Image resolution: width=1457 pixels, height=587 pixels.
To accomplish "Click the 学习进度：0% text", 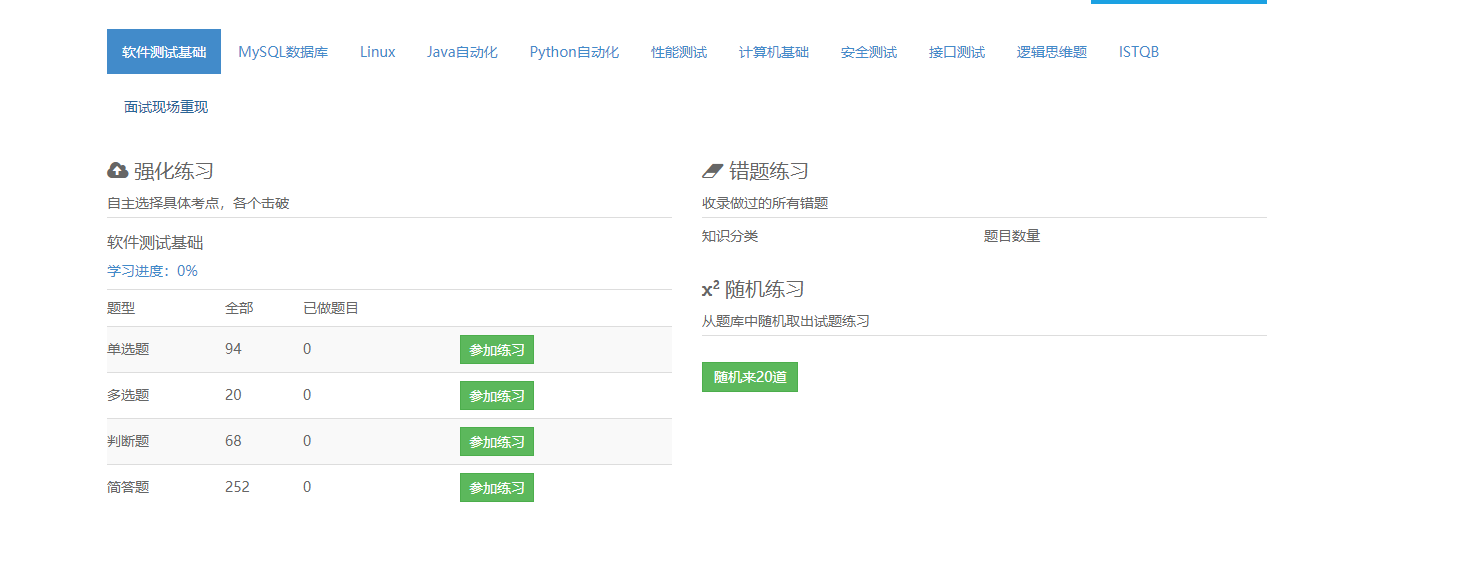I will click(x=152, y=271).
